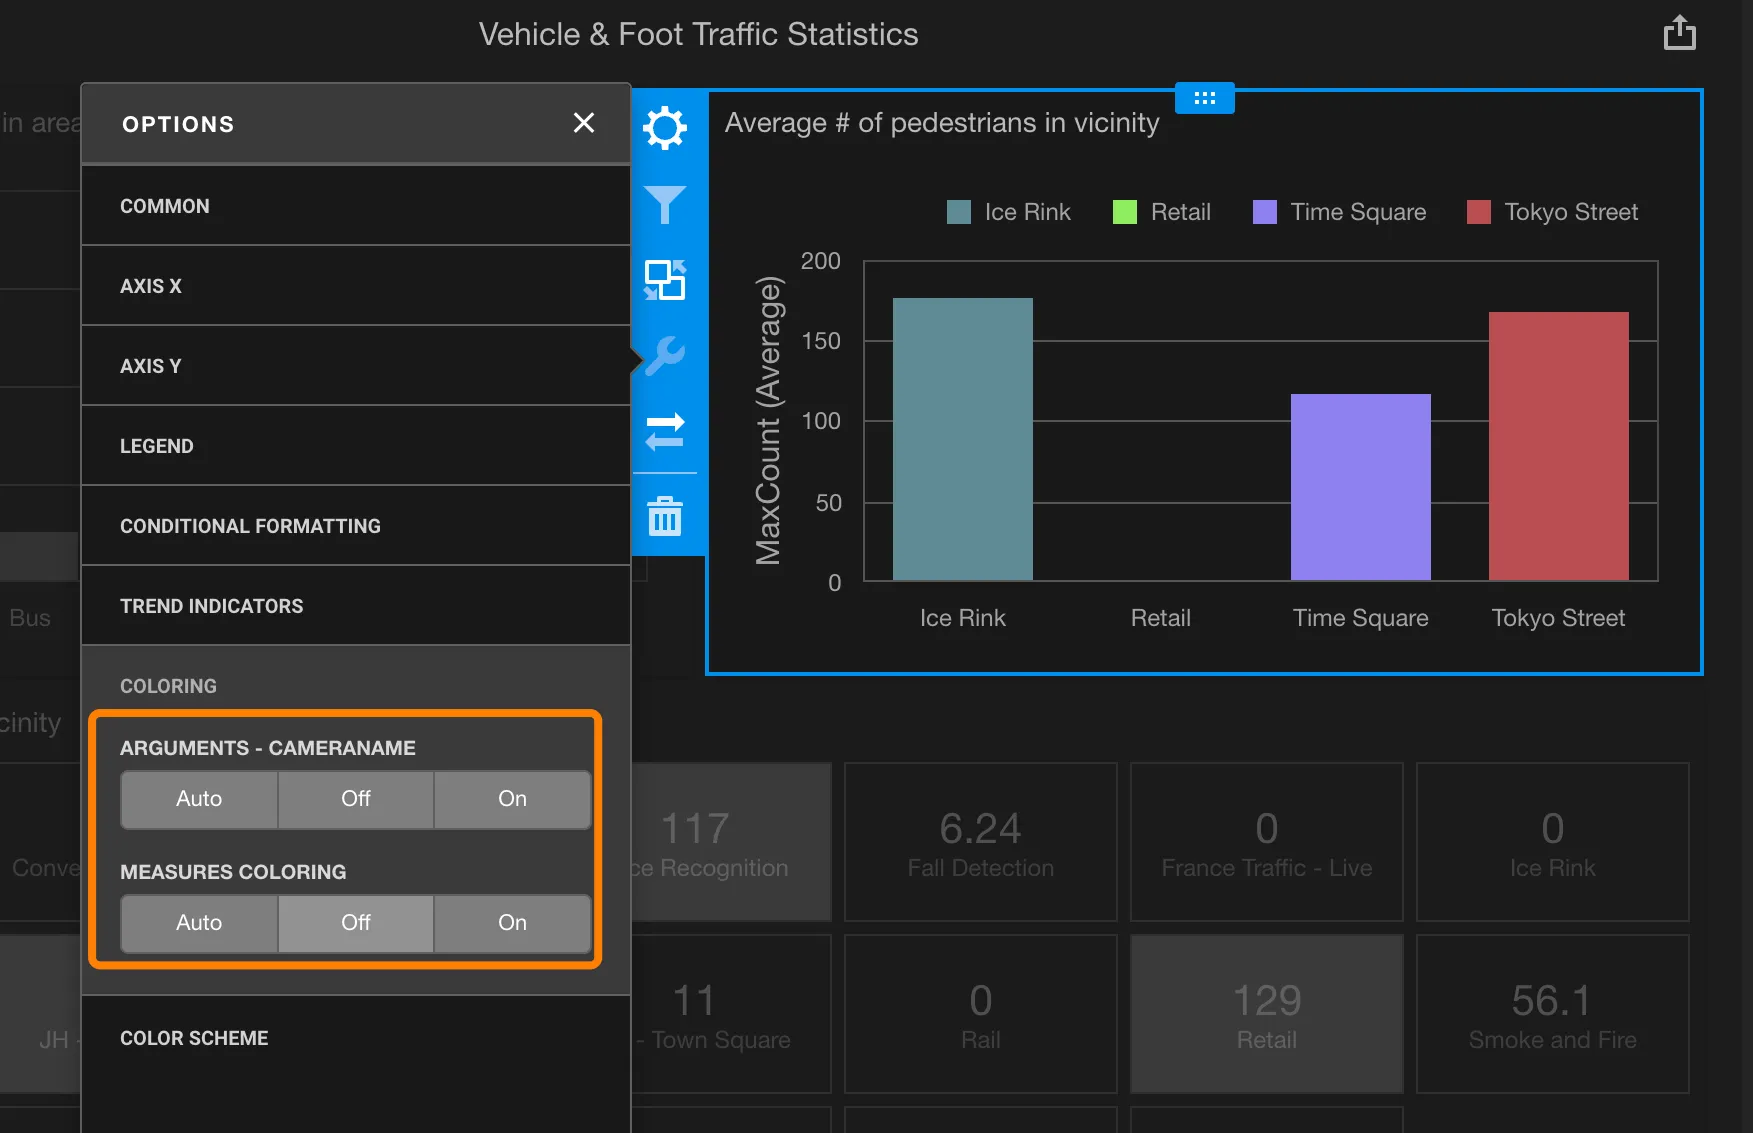
Task: Click the France Traffic - Live card
Action: coord(1267,842)
